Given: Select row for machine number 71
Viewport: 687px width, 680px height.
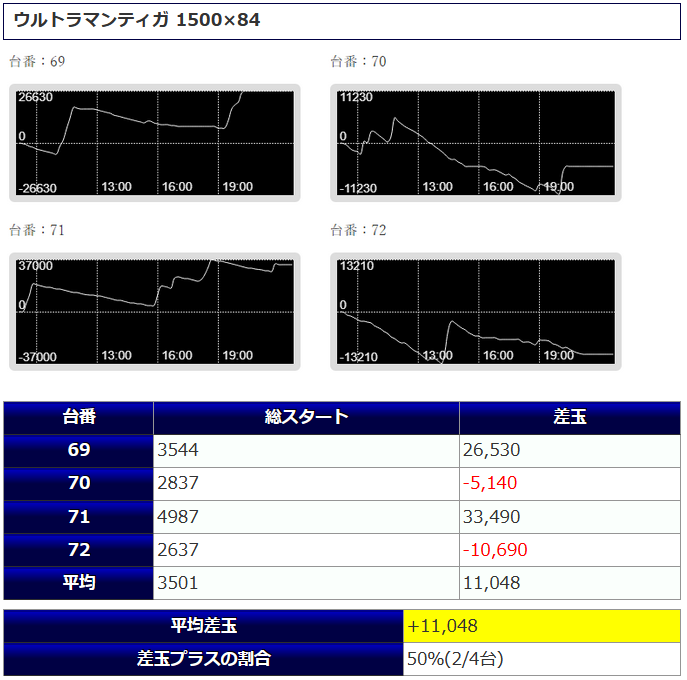Looking at the screenshot, I should (79, 517).
